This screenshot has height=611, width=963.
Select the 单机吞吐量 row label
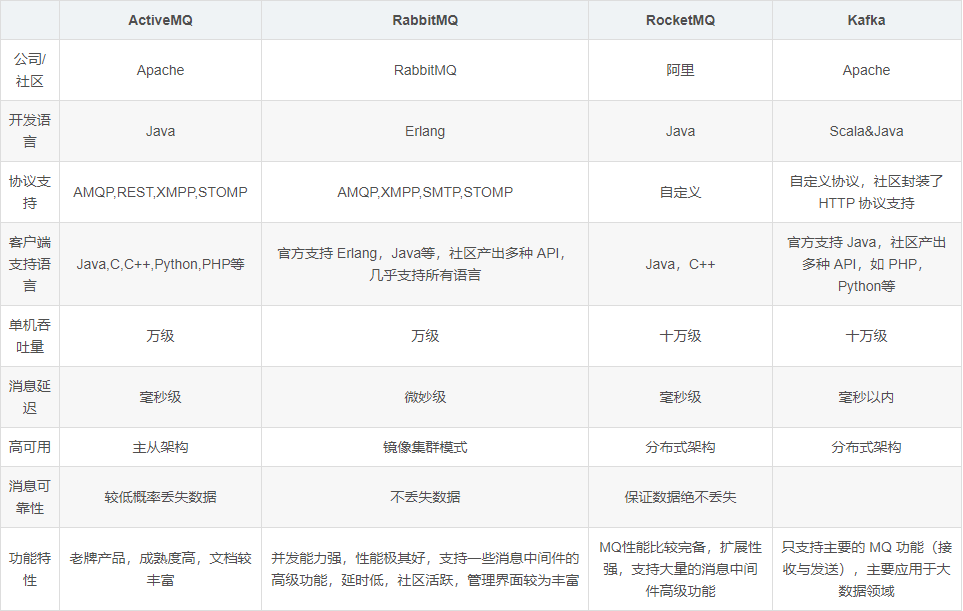(29, 336)
